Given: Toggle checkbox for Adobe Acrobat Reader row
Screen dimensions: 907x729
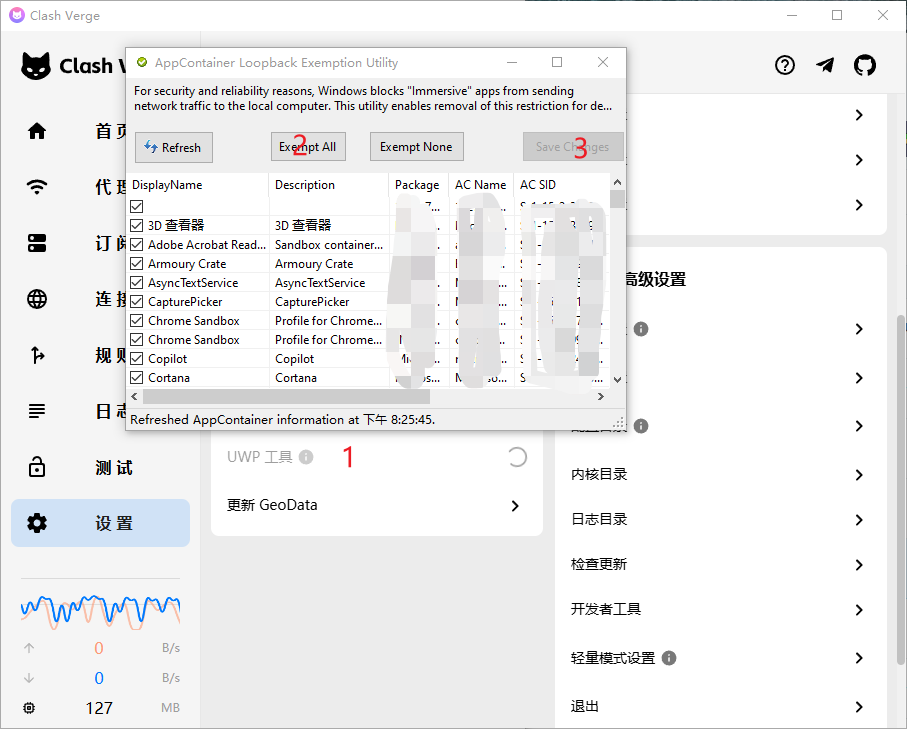Looking at the screenshot, I should 137,245.
